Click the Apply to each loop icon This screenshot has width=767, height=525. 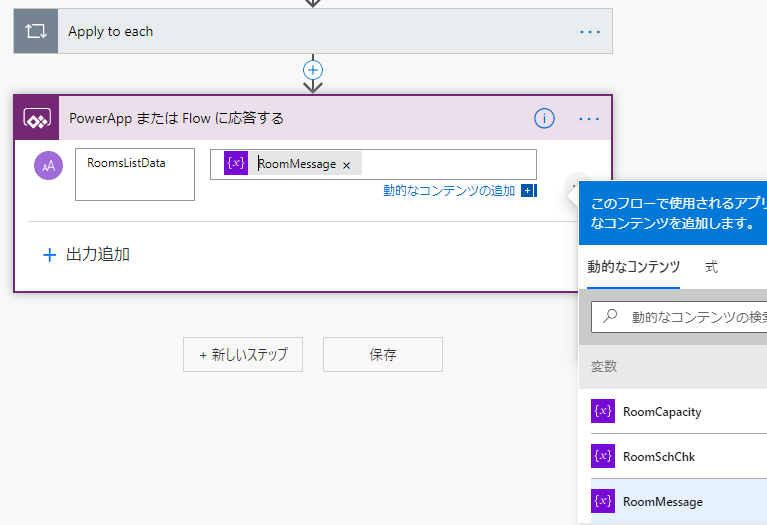point(36,31)
